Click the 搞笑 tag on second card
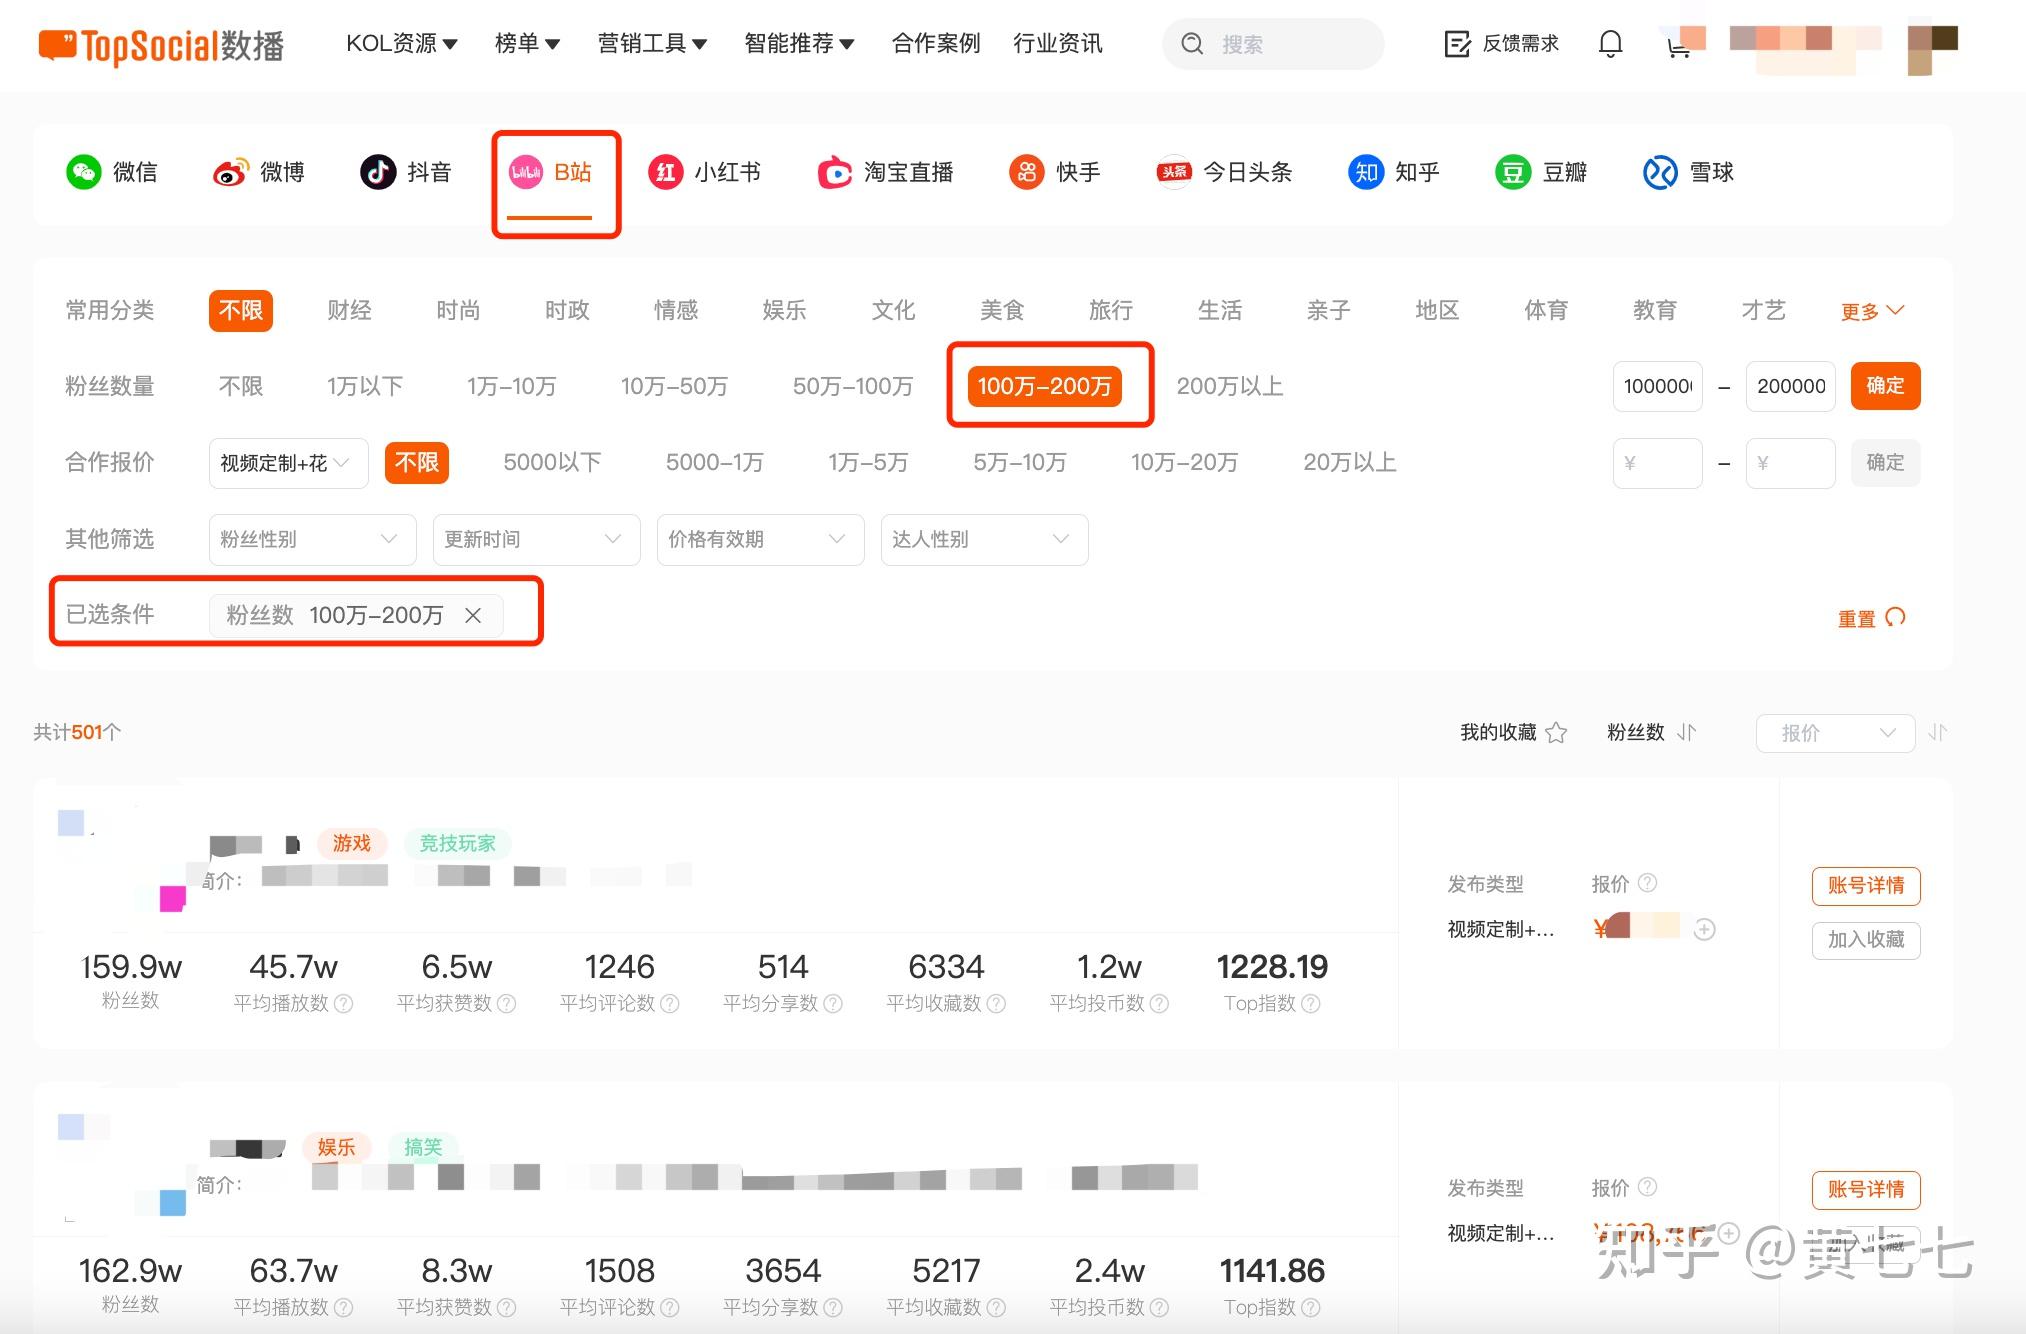 (x=423, y=1147)
